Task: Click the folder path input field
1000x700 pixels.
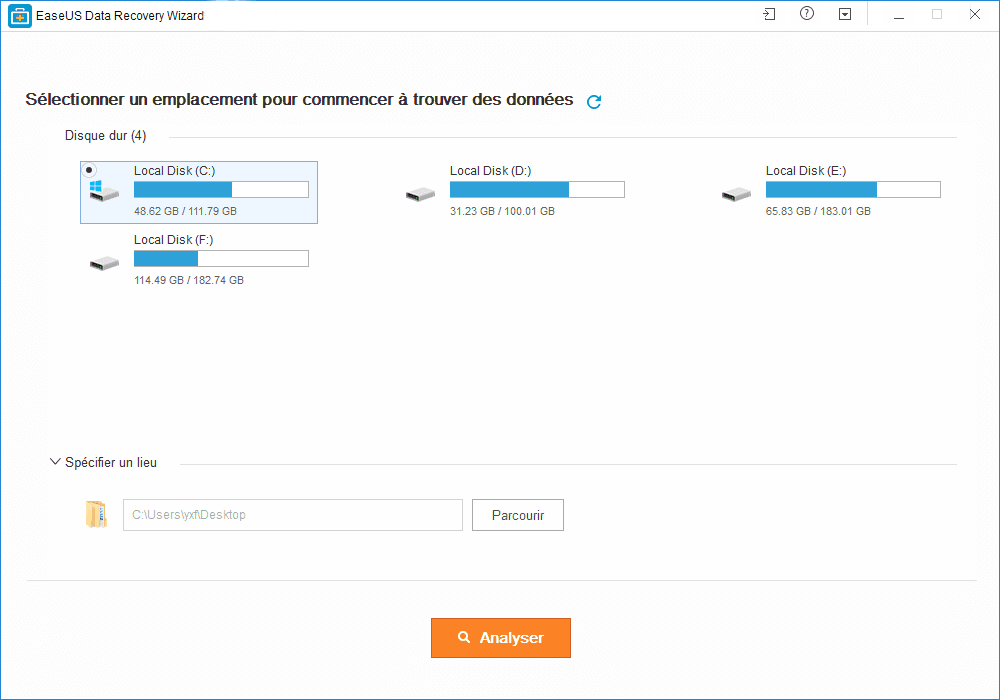Action: point(293,515)
